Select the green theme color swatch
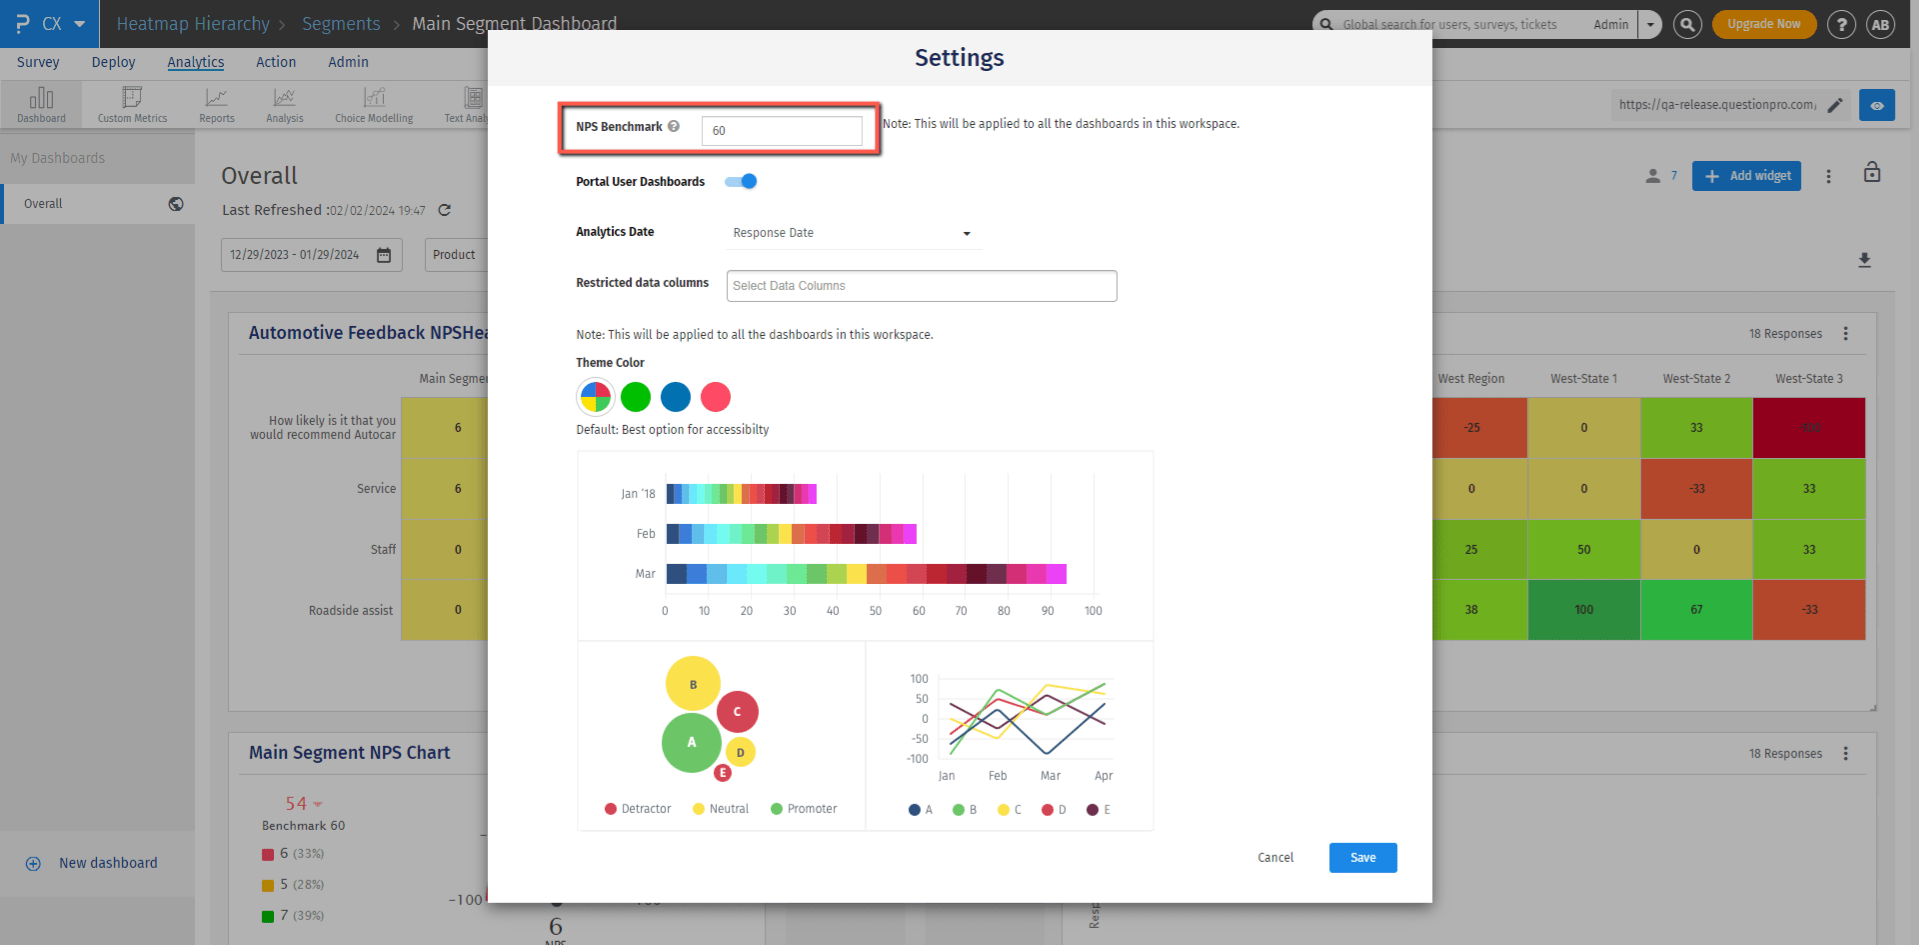 (635, 396)
